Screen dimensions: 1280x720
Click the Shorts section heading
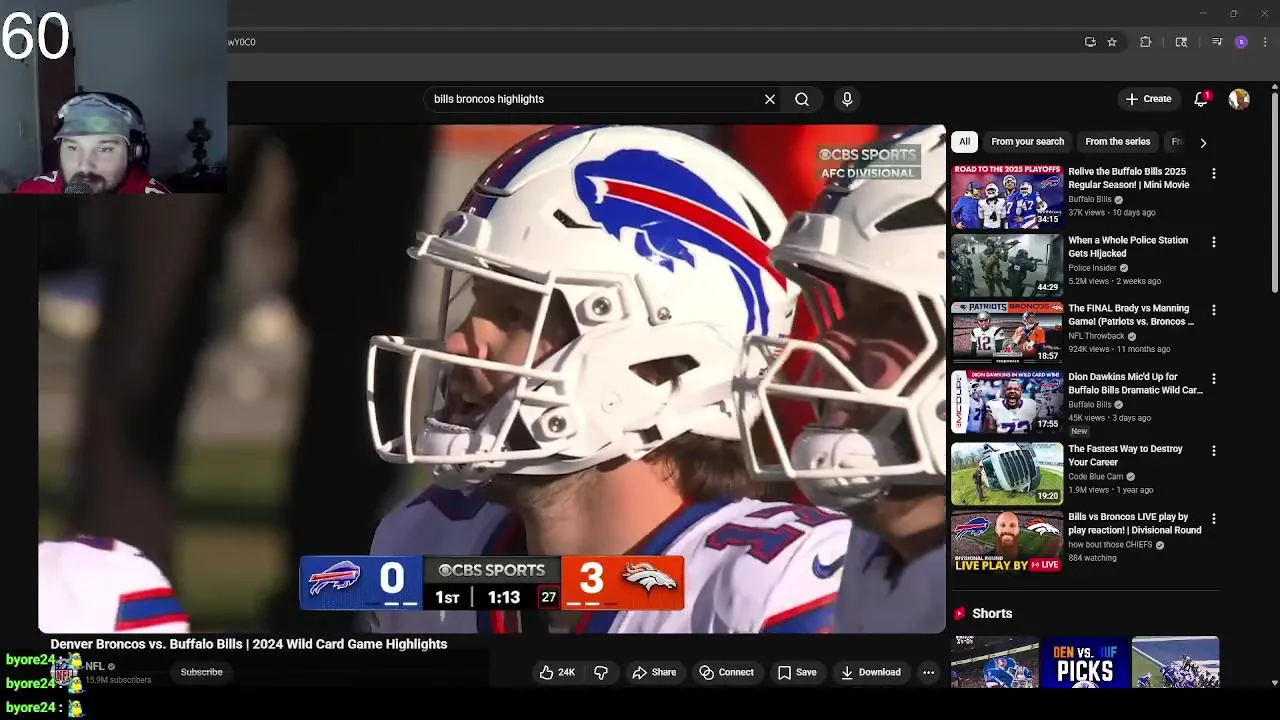(992, 613)
